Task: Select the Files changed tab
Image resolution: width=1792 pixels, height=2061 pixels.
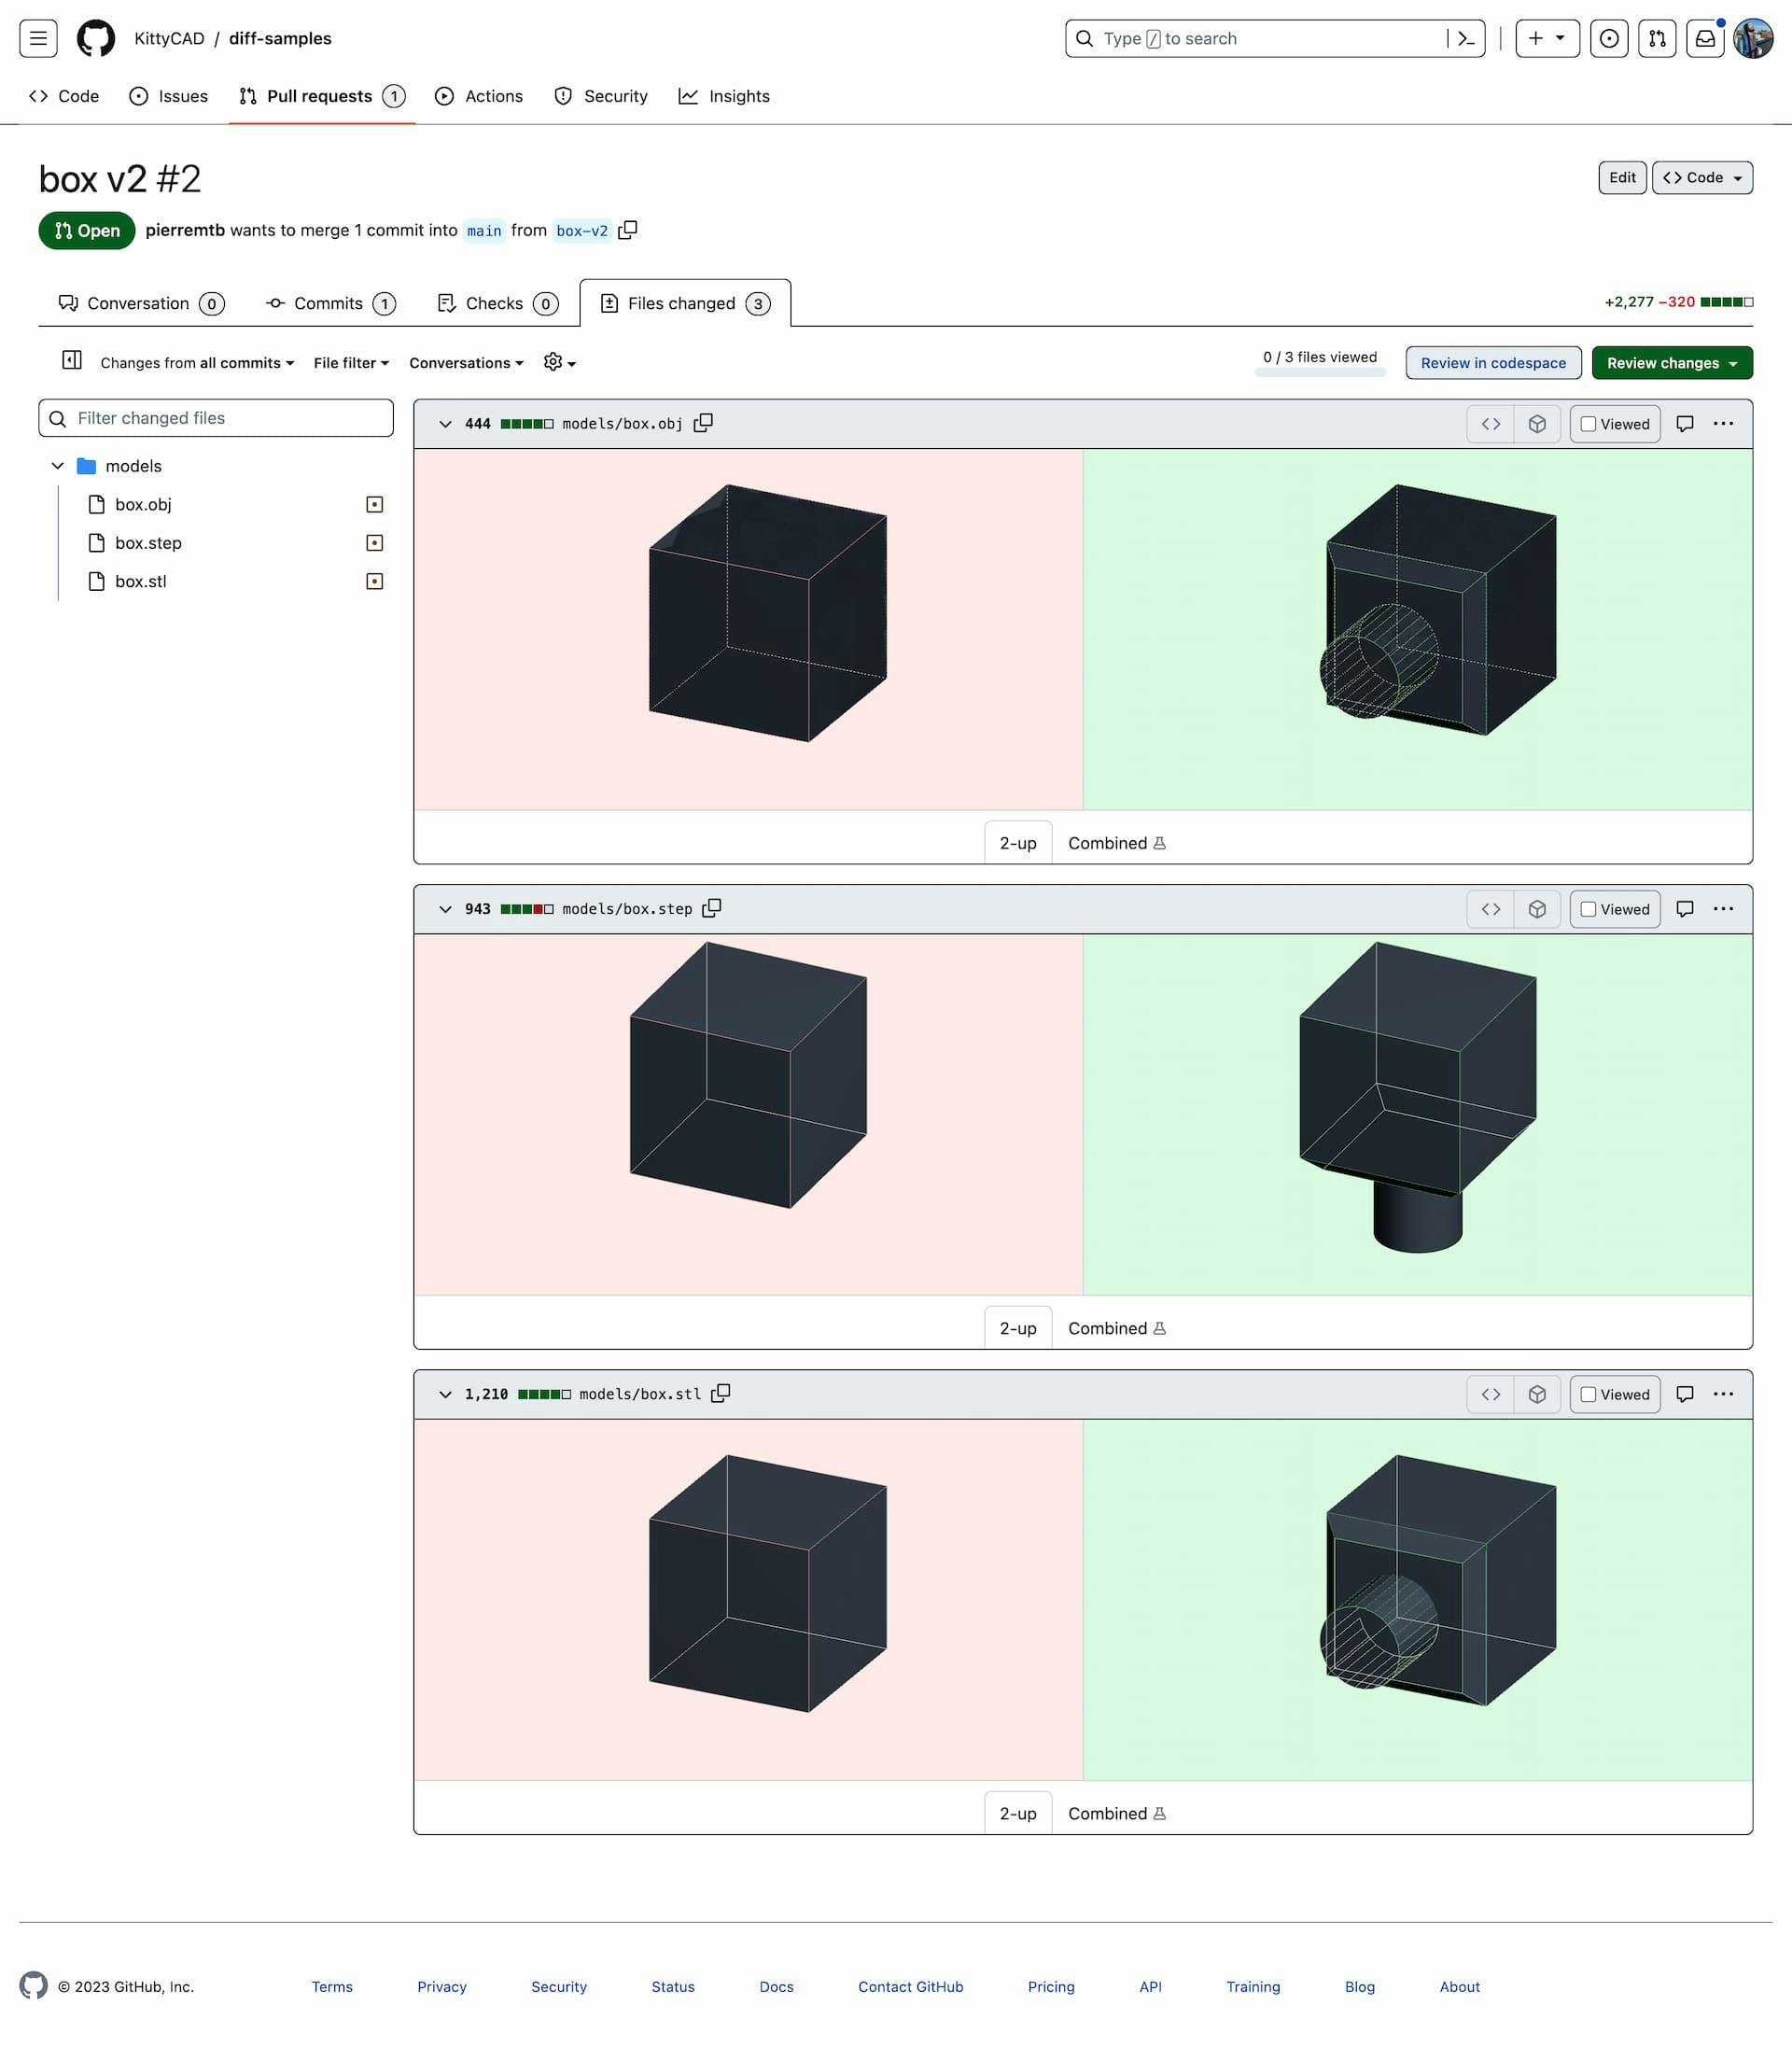Action: tap(685, 301)
